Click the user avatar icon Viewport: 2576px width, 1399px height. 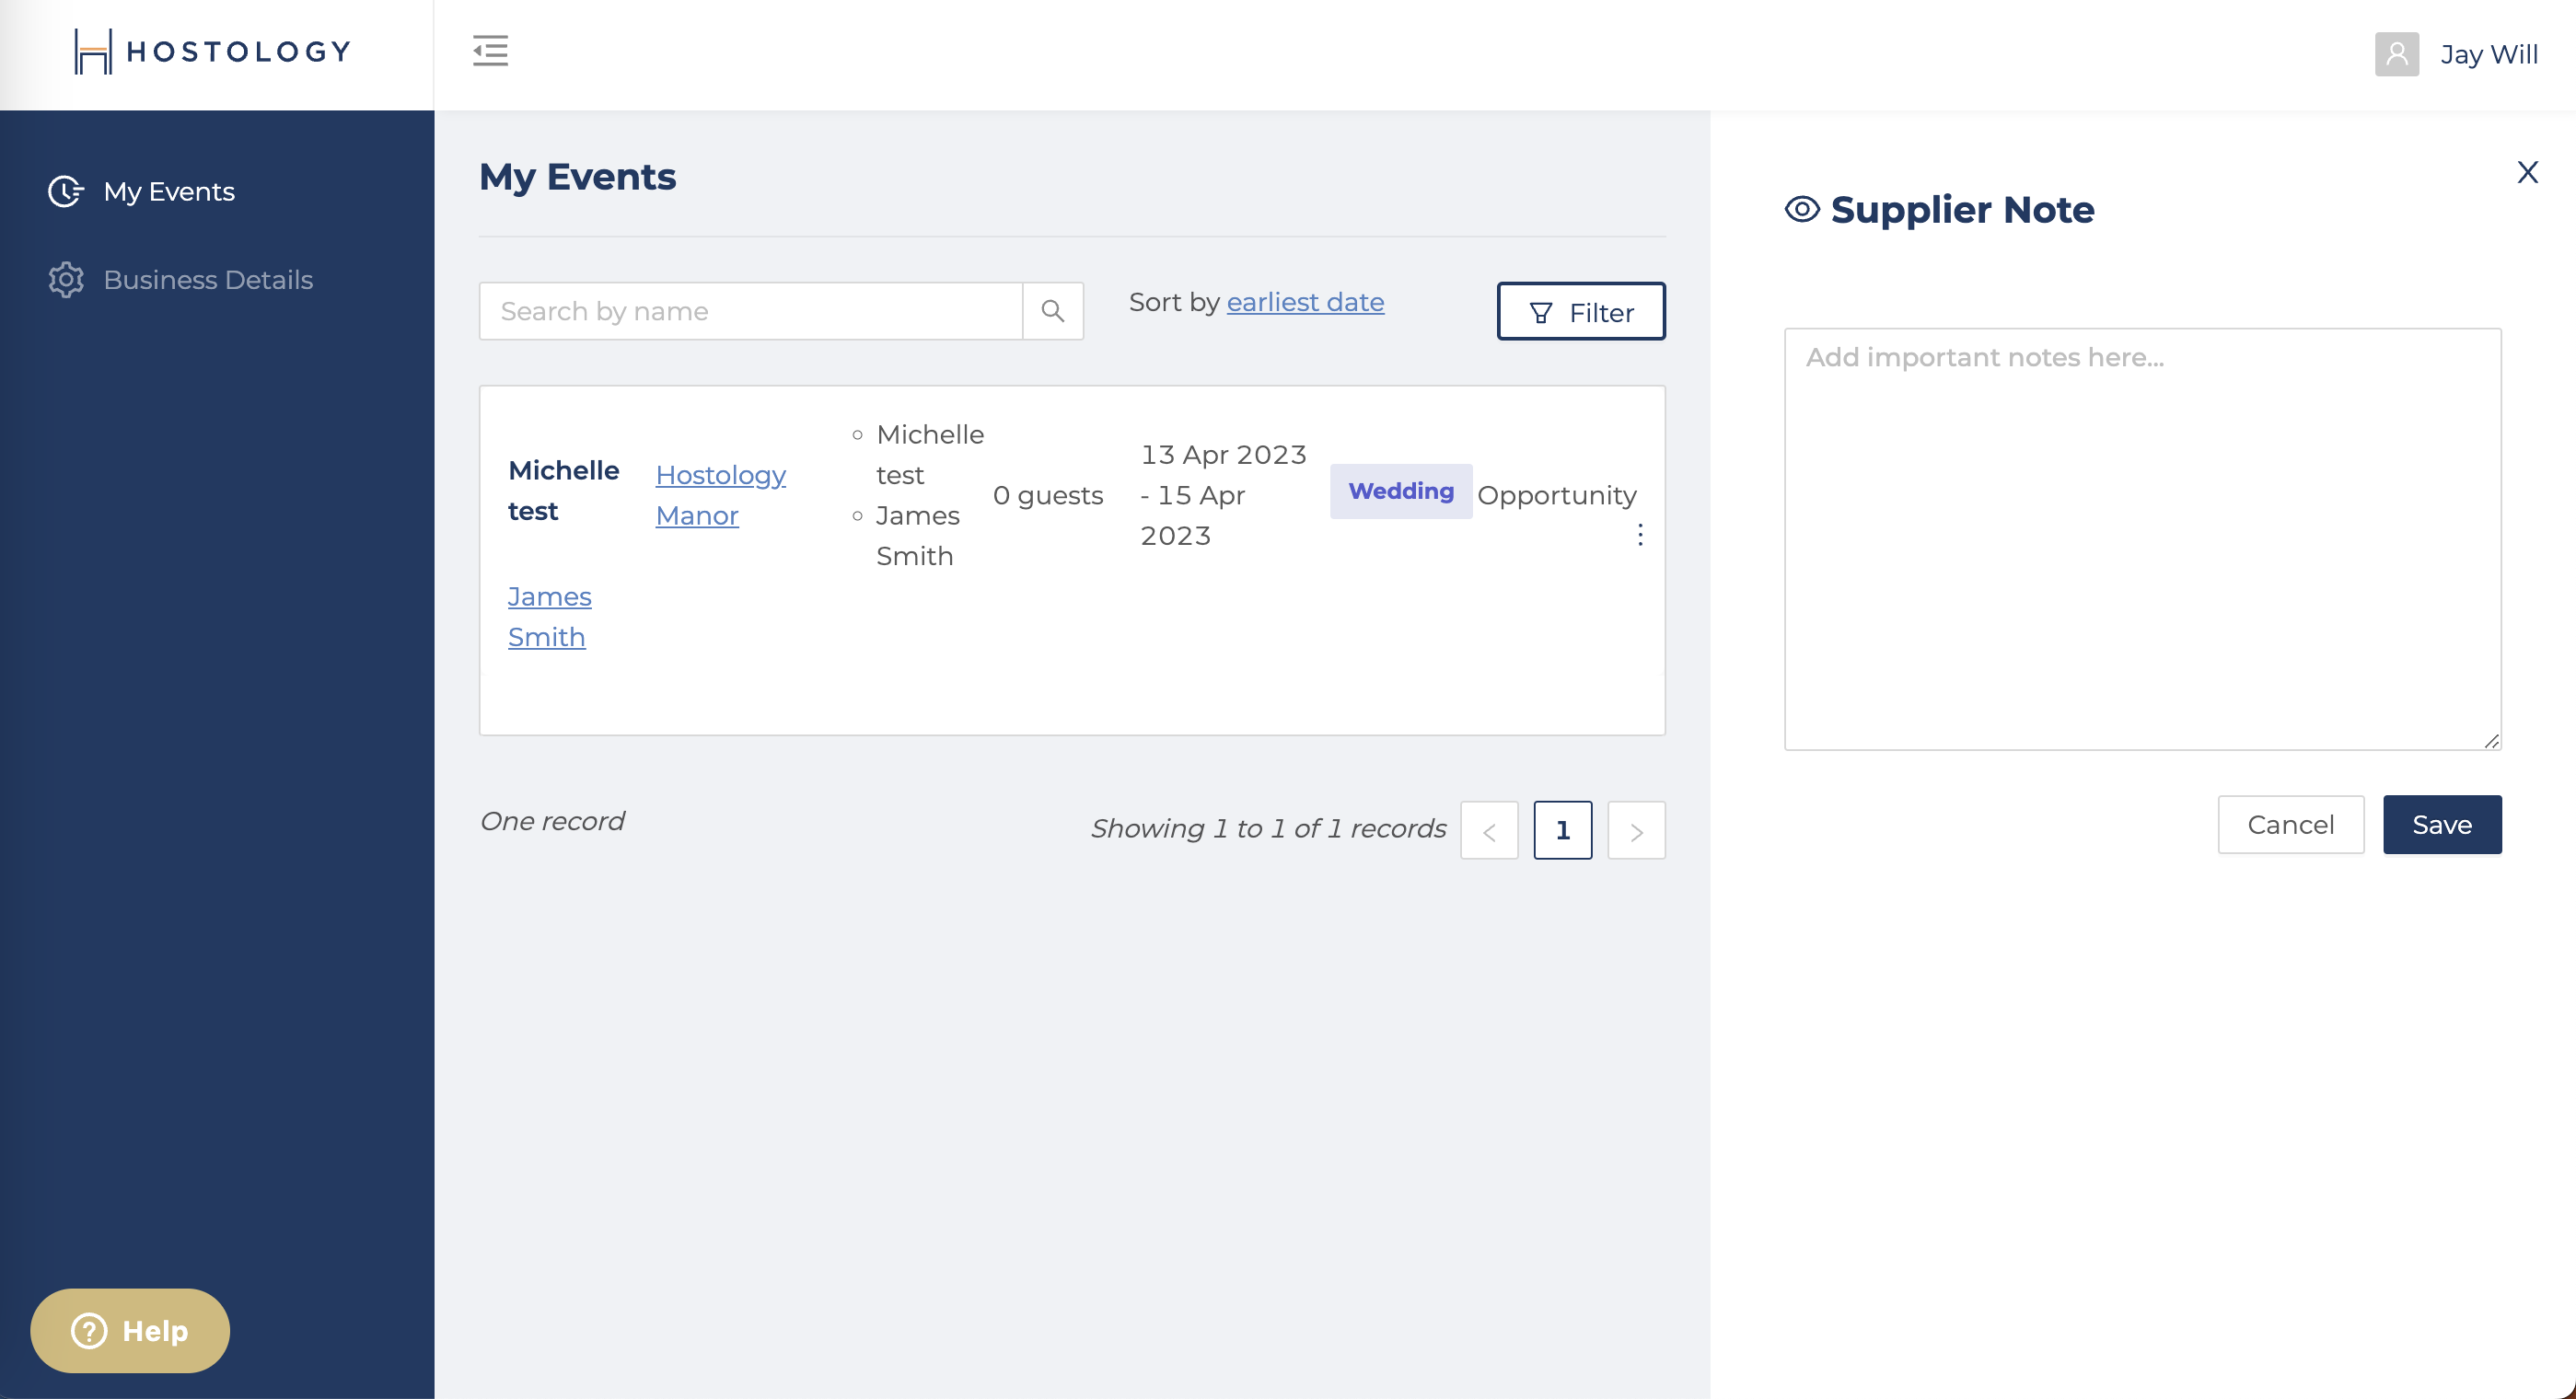(2396, 54)
